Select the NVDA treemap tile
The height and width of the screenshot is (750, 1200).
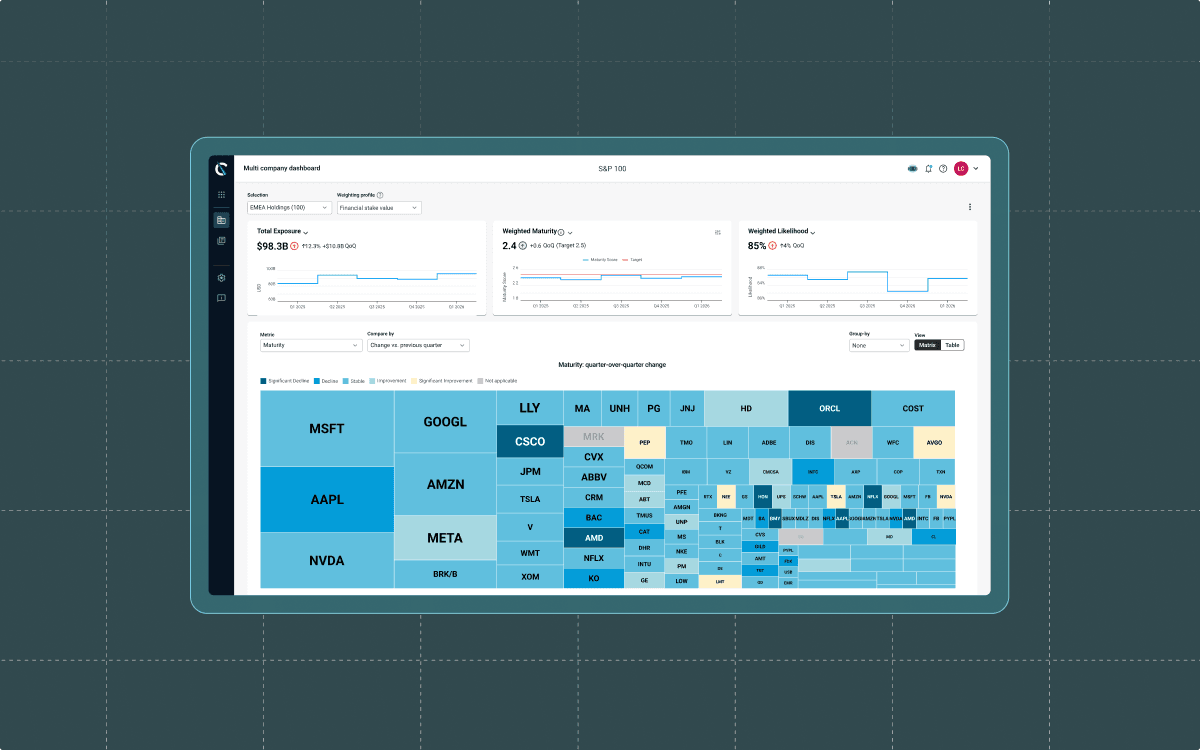(x=327, y=560)
